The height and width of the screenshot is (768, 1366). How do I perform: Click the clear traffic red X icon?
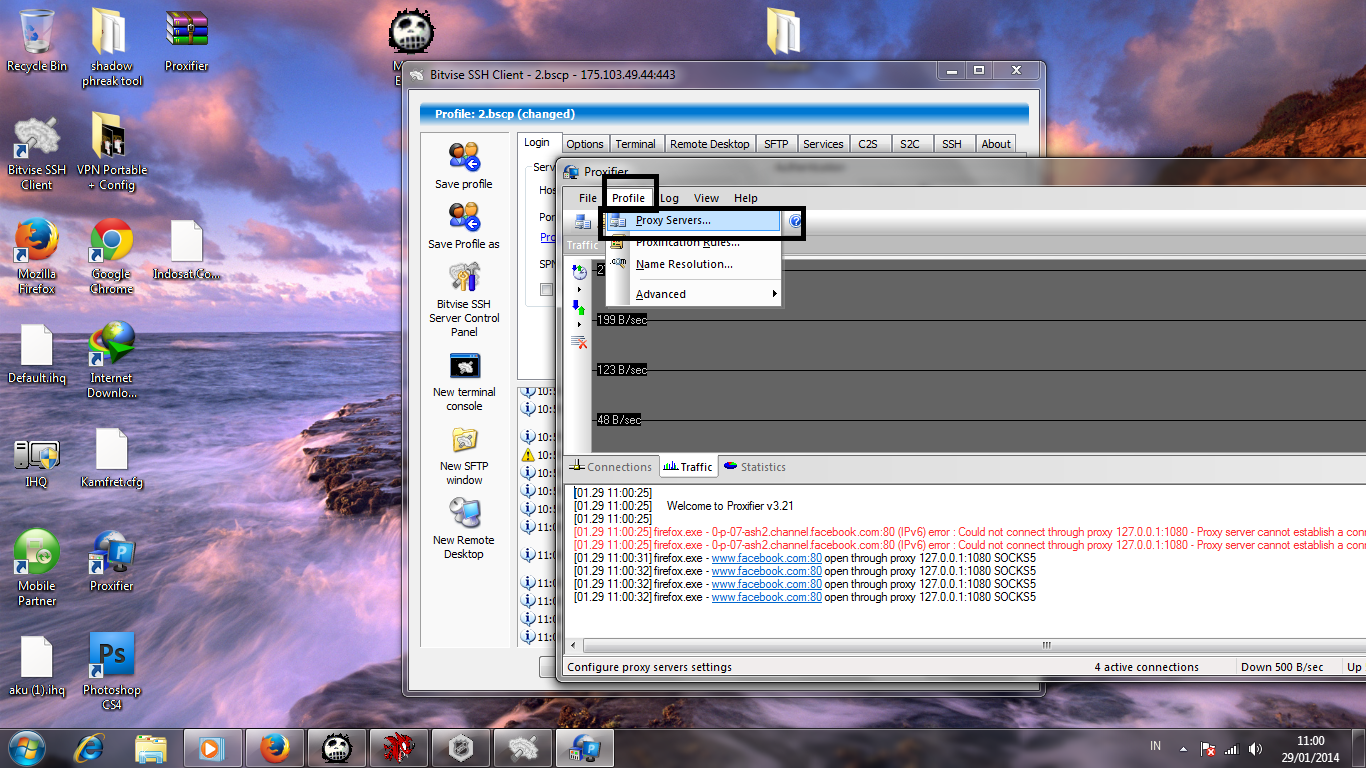pos(579,342)
